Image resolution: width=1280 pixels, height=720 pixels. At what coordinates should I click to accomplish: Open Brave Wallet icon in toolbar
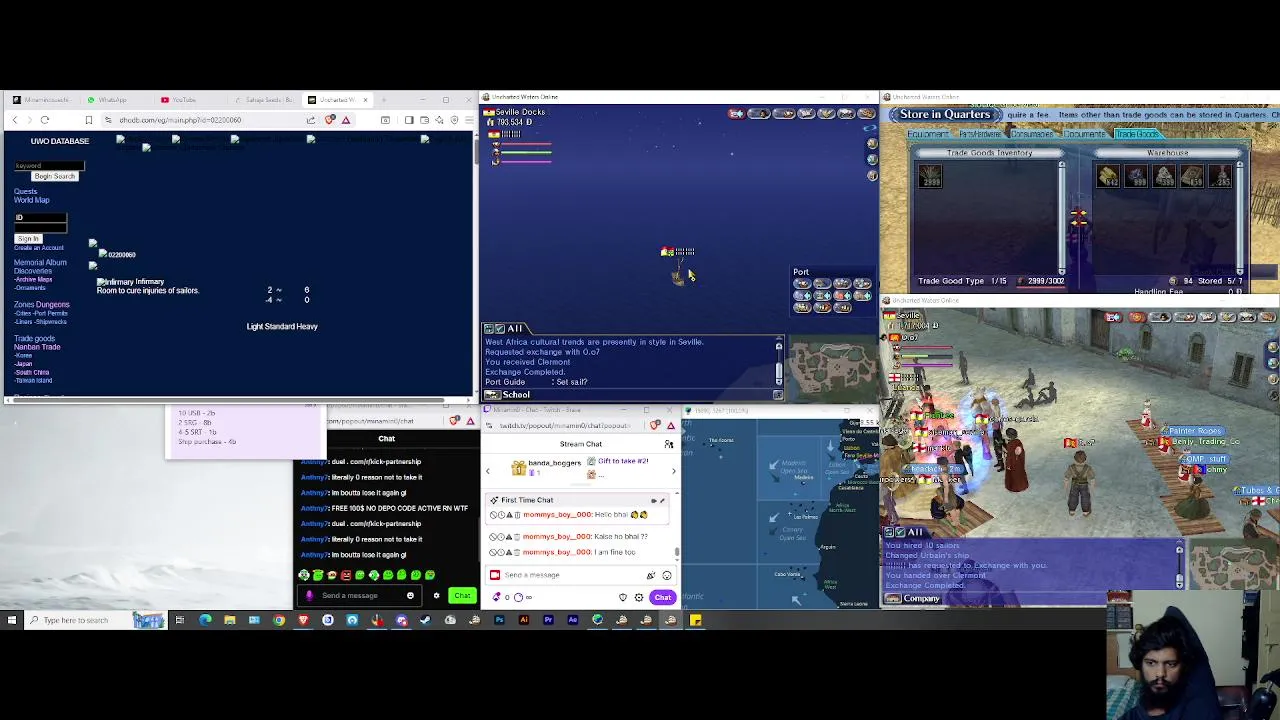[x=424, y=120]
